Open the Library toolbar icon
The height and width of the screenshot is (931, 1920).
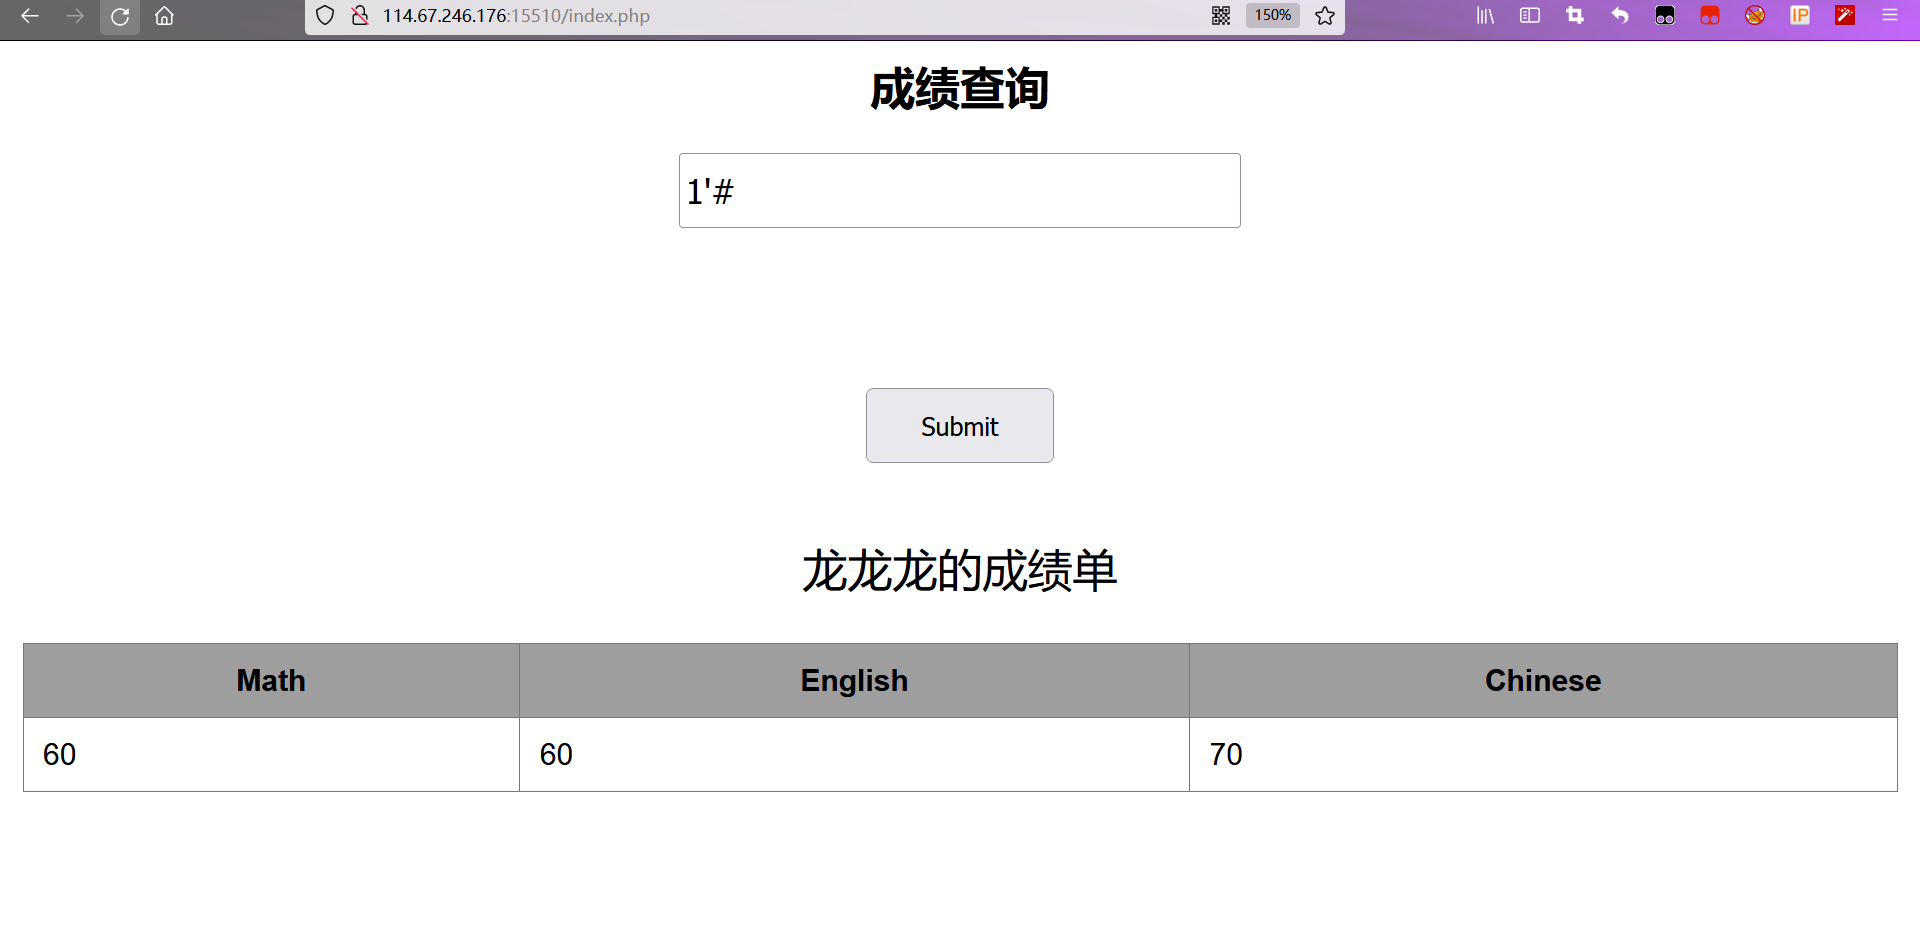pyautogui.click(x=1484, y=16)
